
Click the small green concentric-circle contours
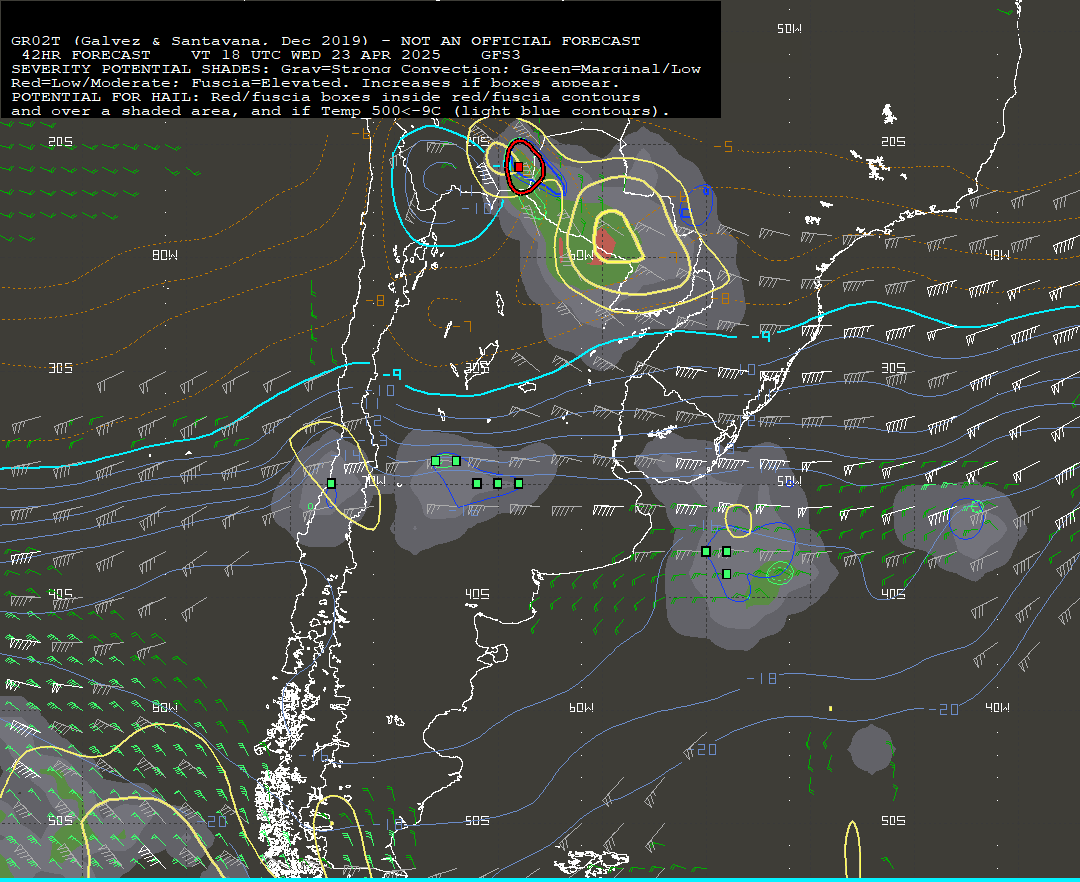tap(780, 571)
